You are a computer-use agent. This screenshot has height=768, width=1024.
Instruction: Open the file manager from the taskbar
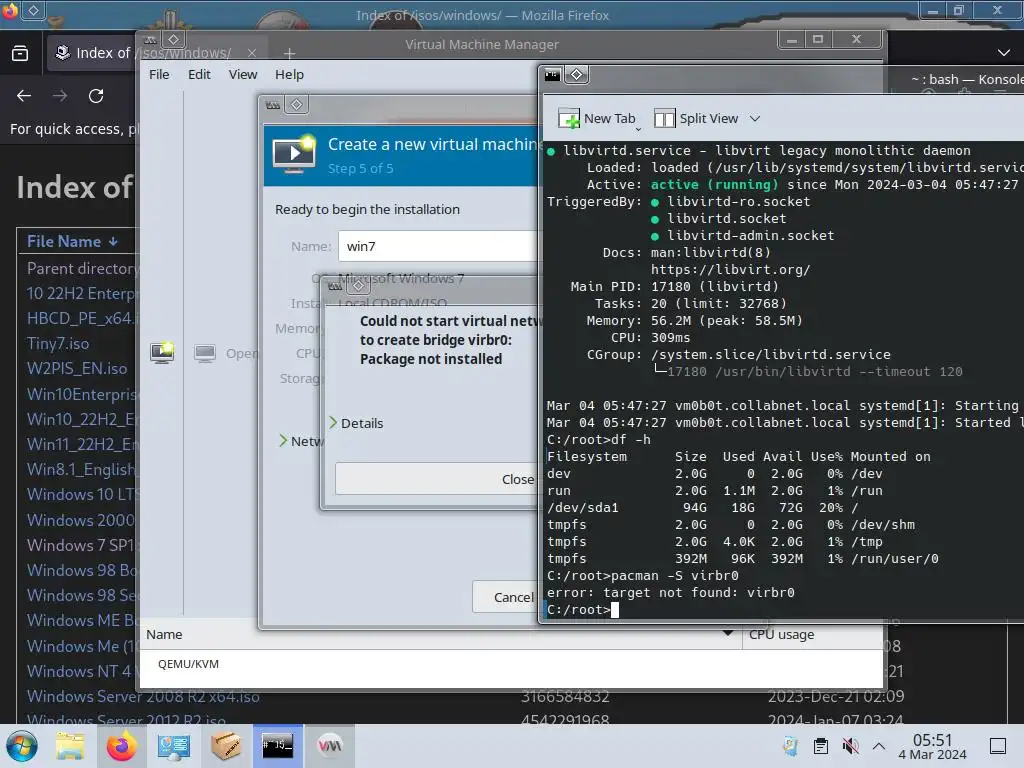[x=70, y=746]
